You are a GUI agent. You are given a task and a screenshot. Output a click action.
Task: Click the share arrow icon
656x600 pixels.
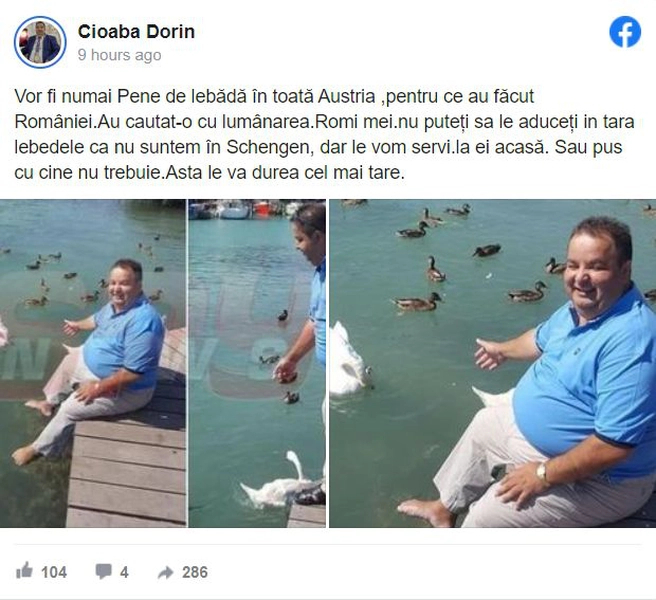(x=166, y=572)
